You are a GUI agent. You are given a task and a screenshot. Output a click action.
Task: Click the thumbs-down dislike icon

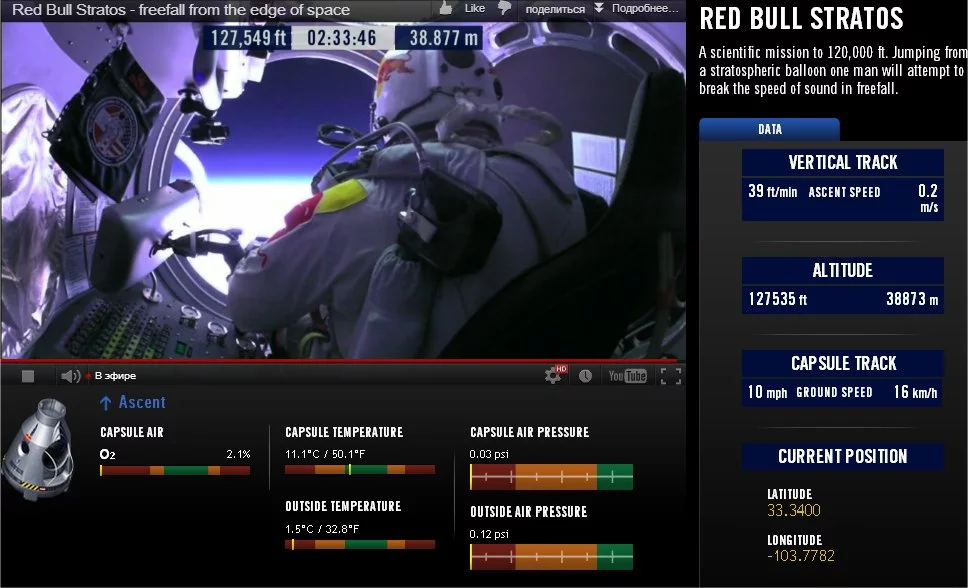point(505,8)
